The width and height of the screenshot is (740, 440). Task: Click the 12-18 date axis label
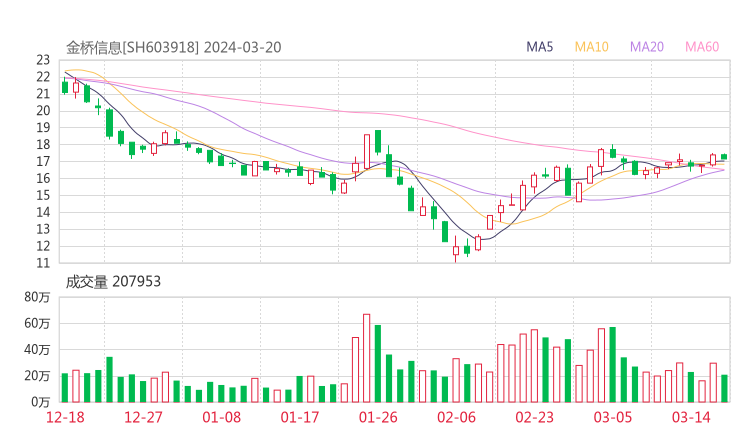[65, 417]
